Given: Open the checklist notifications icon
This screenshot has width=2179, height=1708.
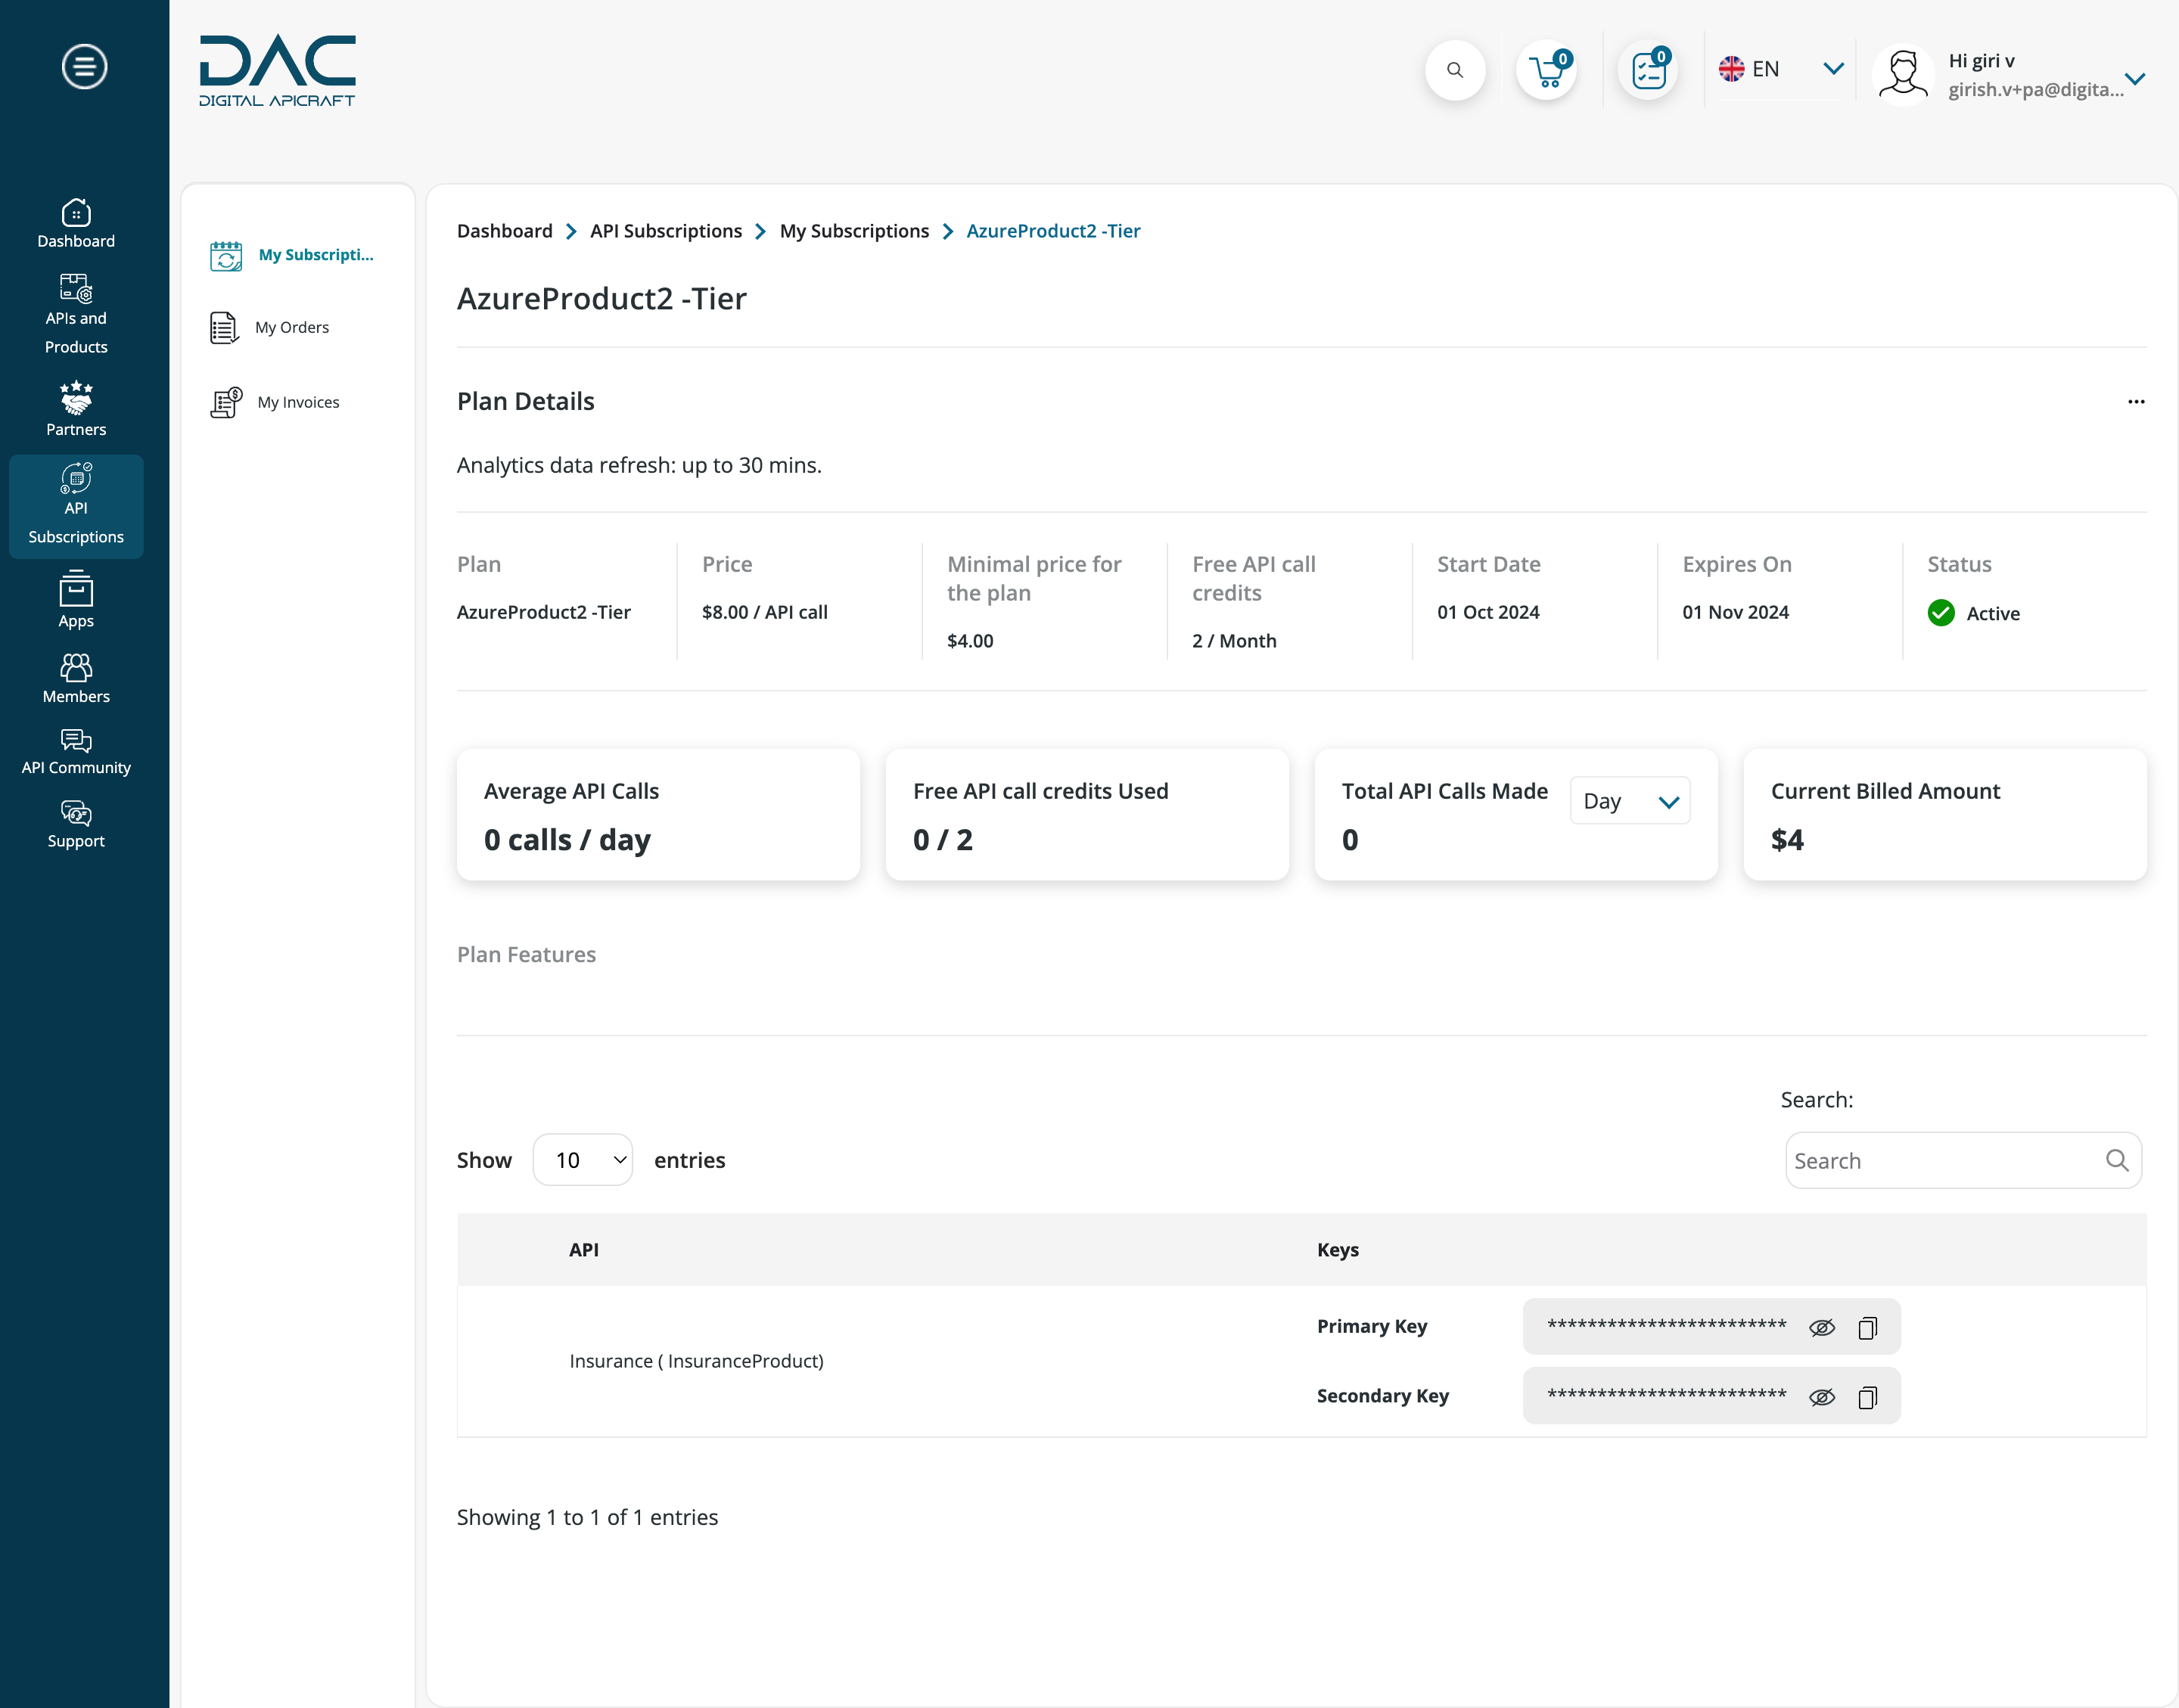Looking at the screenshot, I should click(x=1649, y=70).
